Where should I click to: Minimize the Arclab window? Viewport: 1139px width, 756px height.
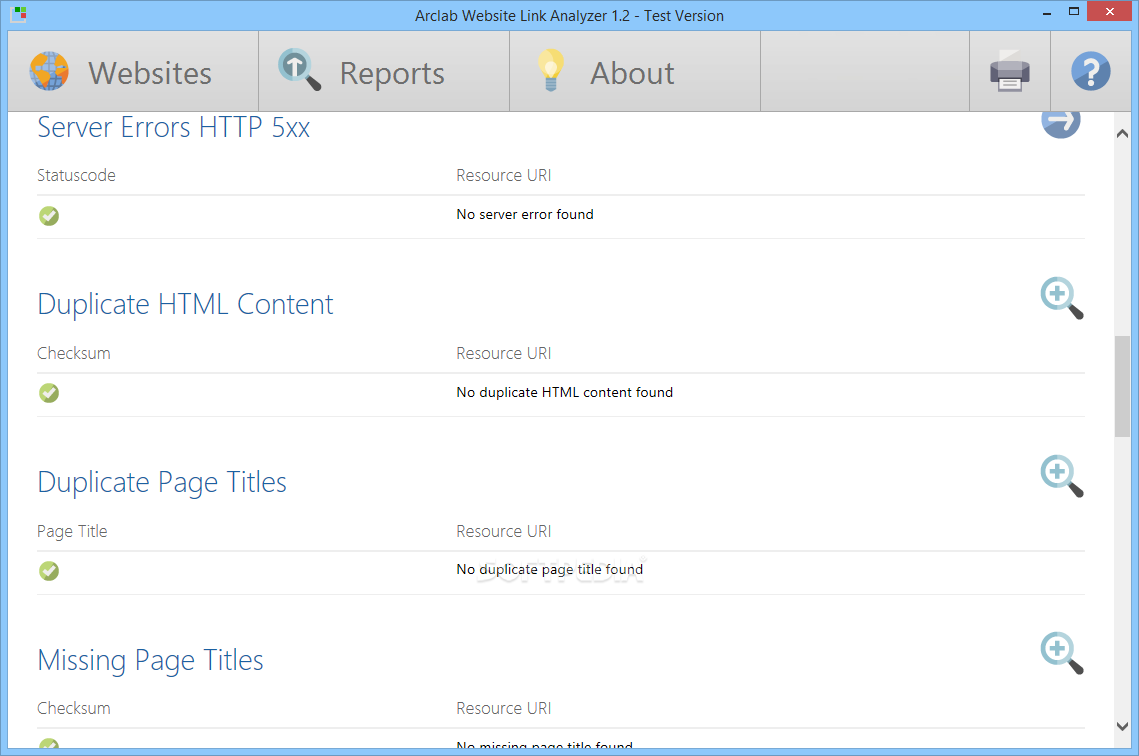pyautogui.click(x=1047, y=13)
